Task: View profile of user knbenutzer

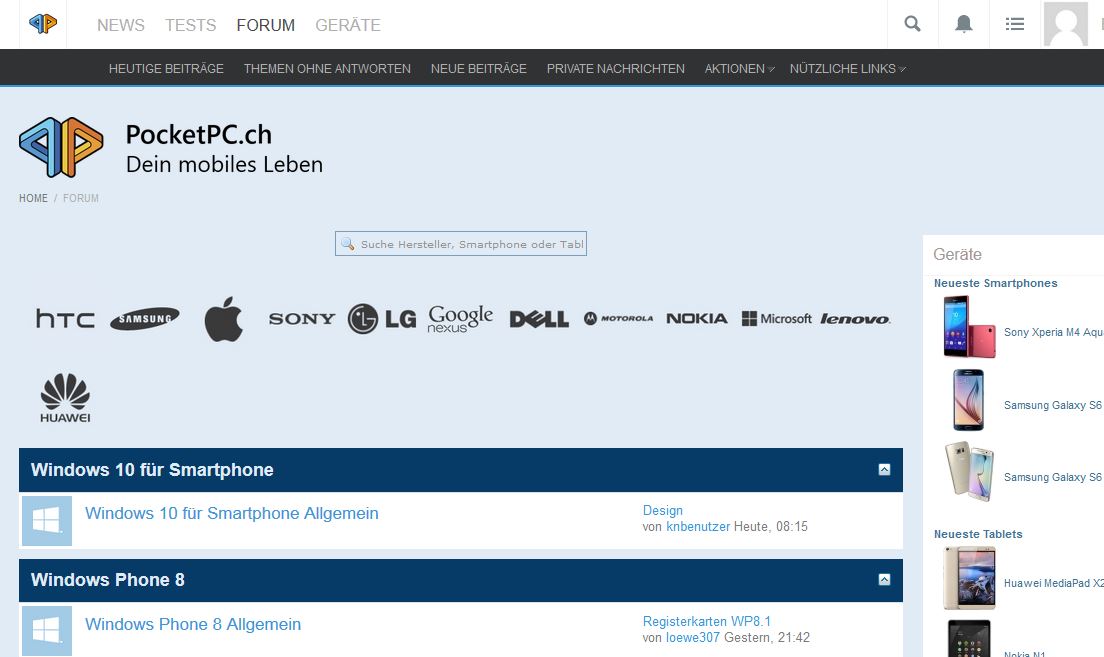Action: pos(698,527)
